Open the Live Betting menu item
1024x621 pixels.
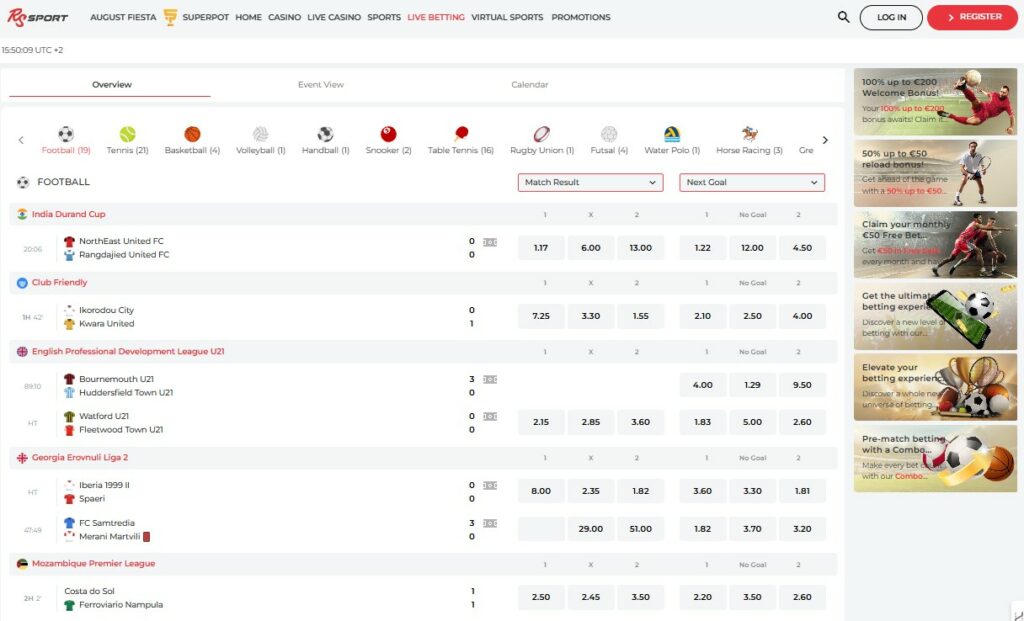click(x=436, y=18)
